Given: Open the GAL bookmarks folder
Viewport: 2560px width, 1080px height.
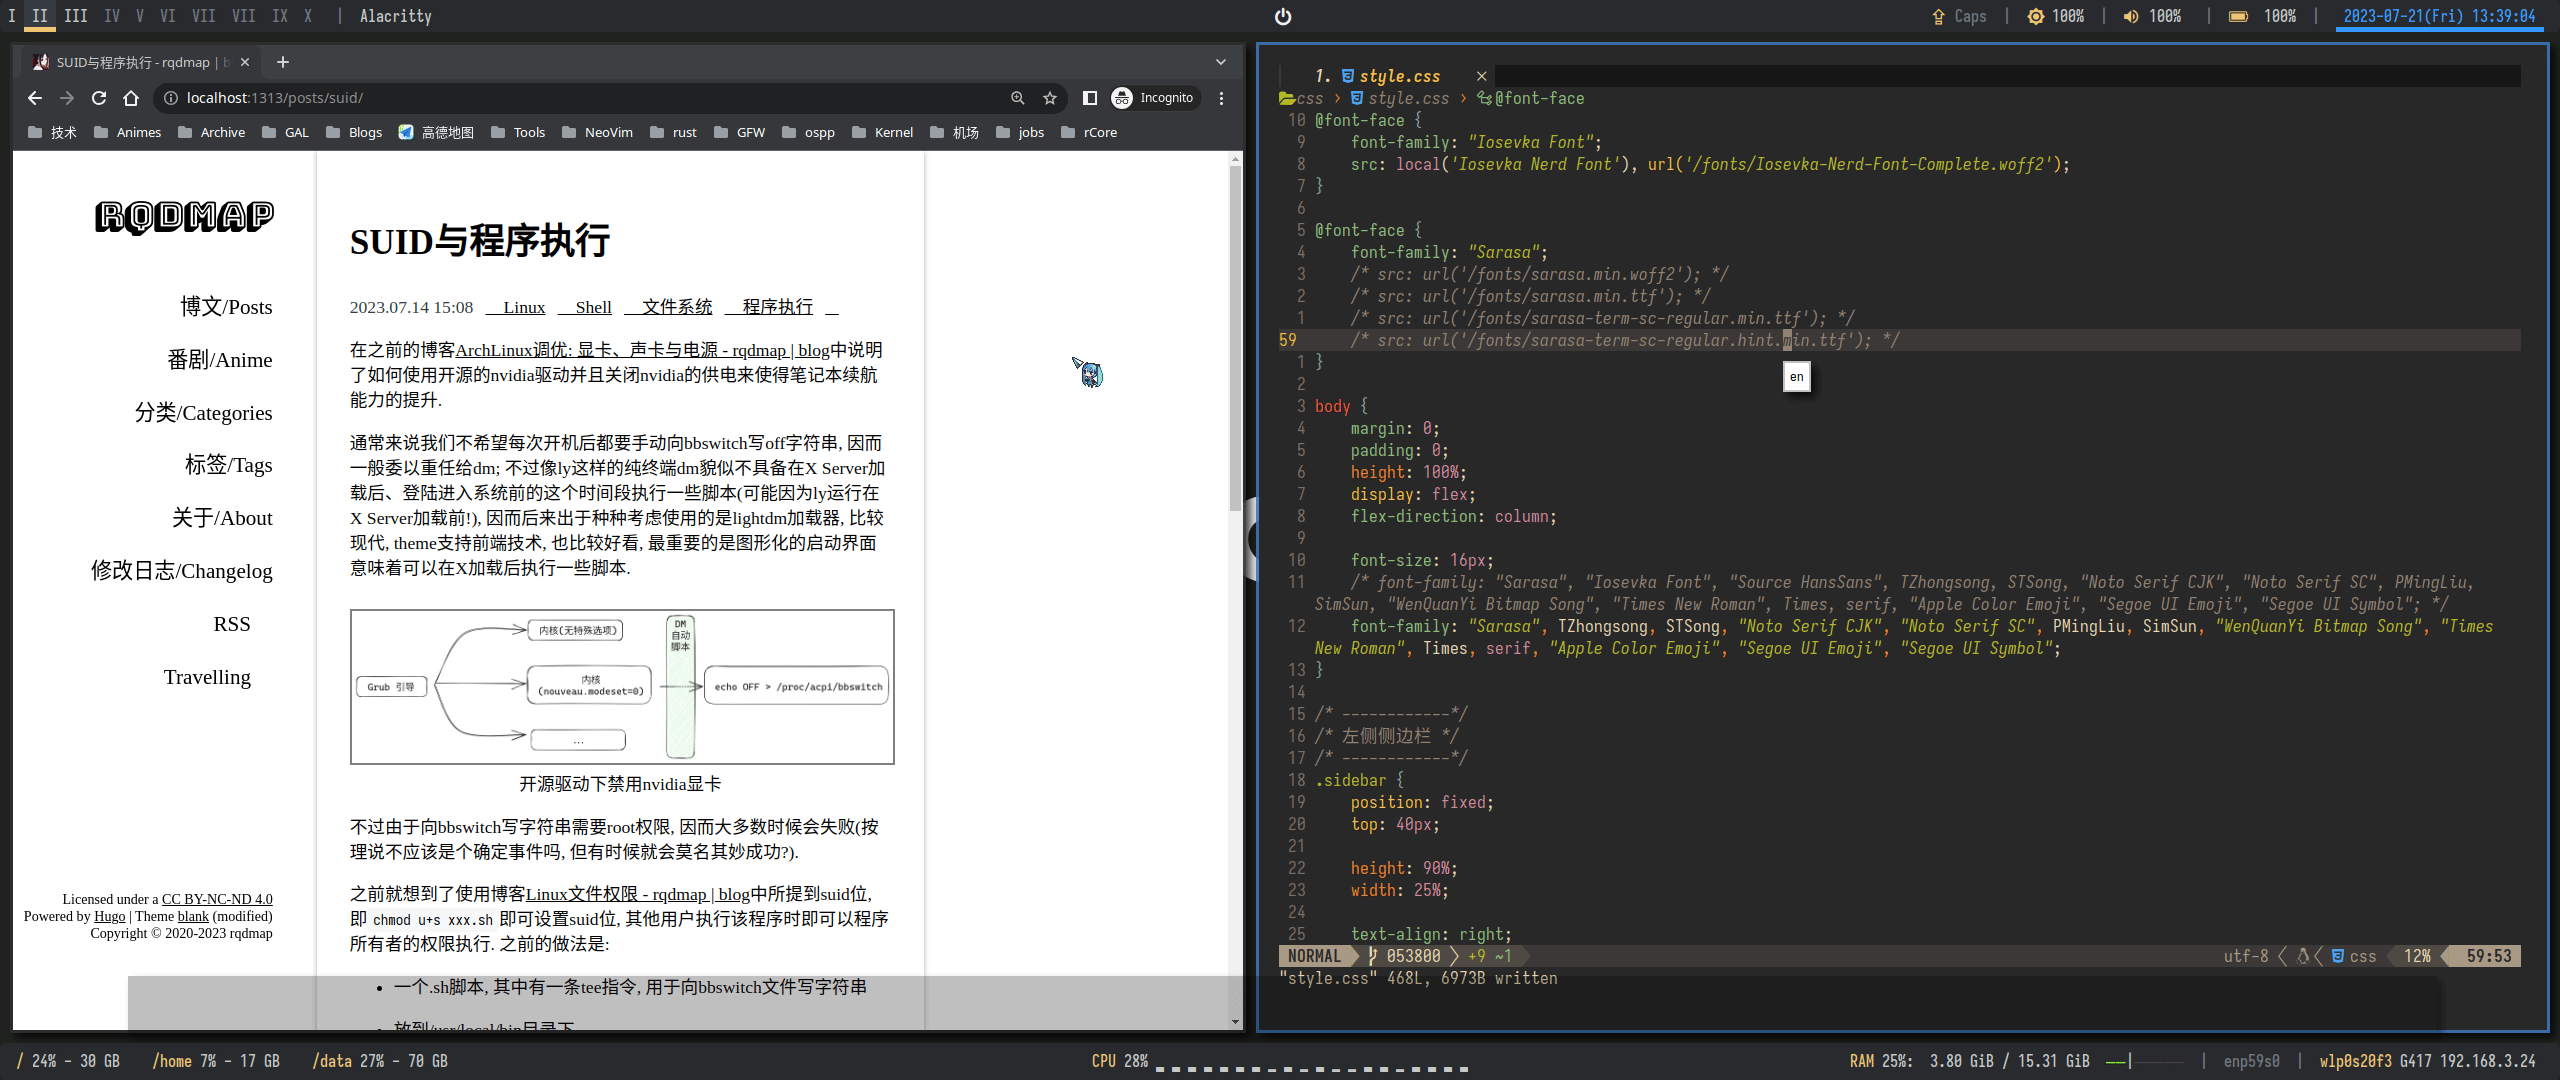Looking at the screenshot, I should (x=286, y=132).
